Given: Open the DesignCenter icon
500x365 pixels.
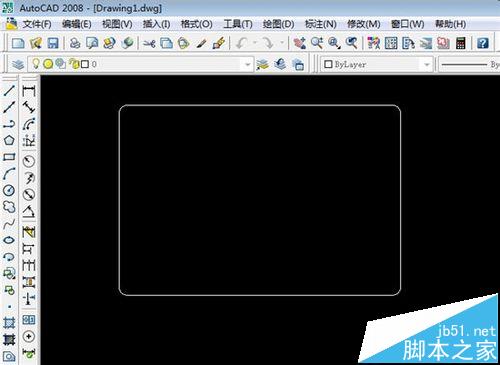Looking at the screenshot, I should [x=391, y=43].
